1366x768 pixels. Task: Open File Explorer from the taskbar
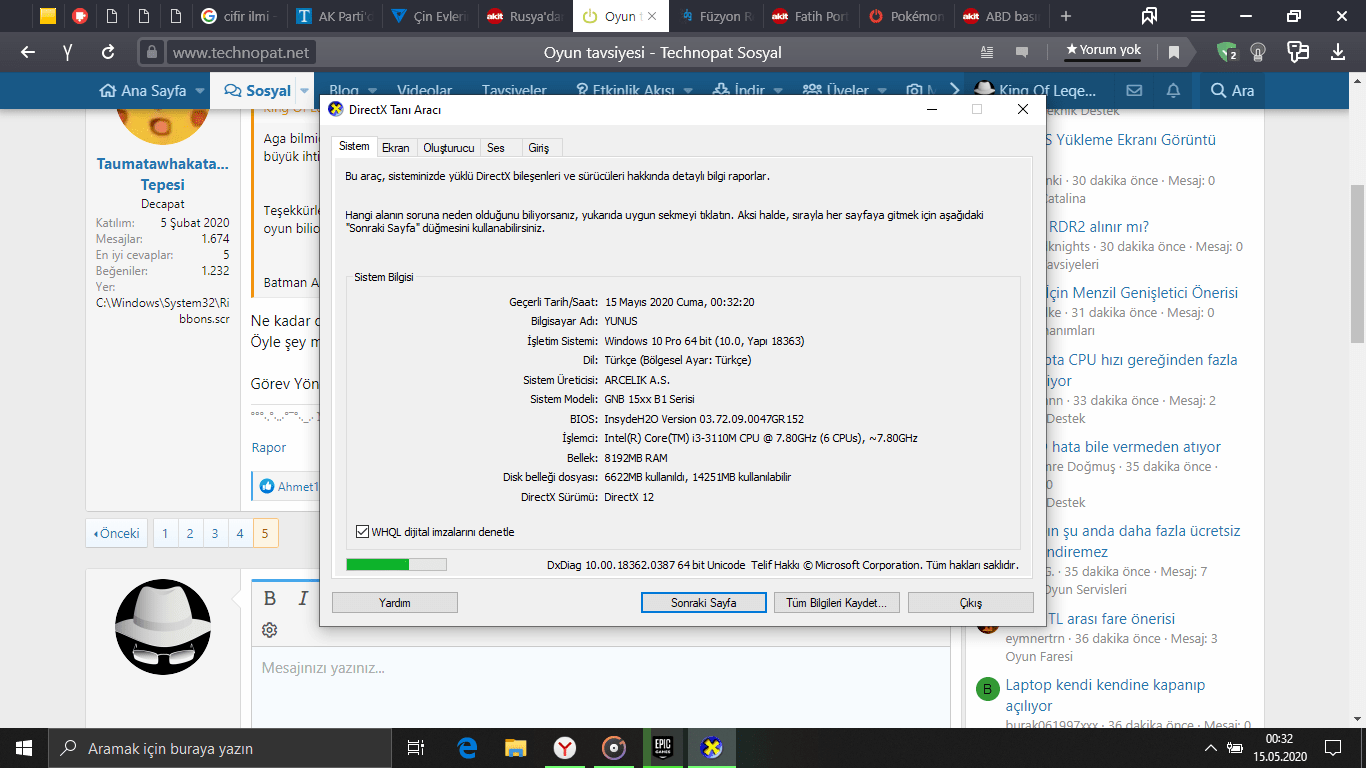pos(515,748)
